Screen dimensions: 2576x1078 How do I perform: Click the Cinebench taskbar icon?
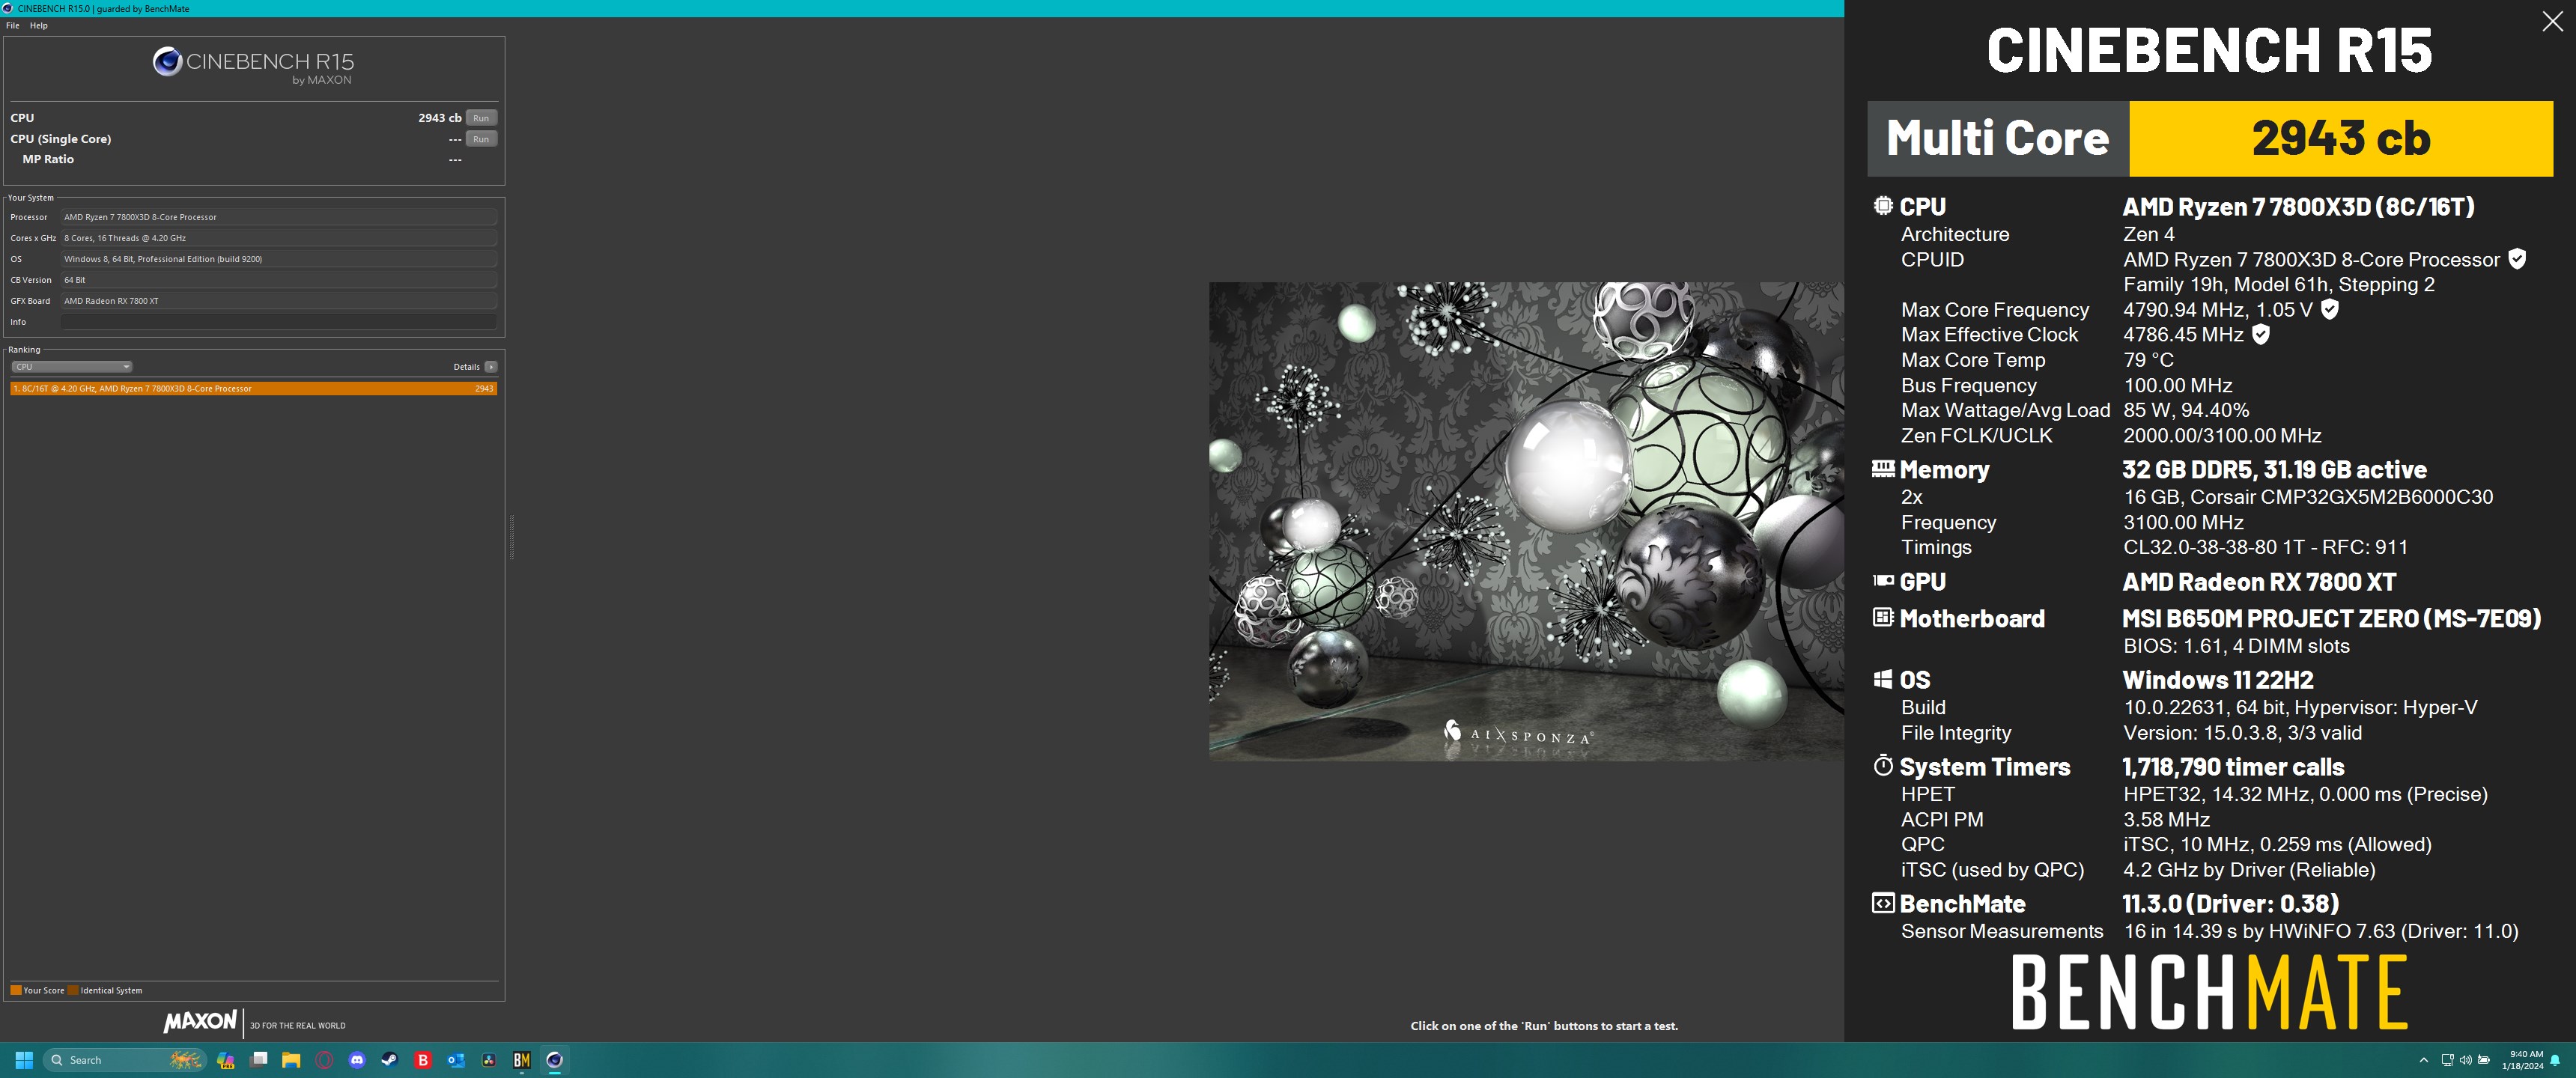pos(555,1060)
